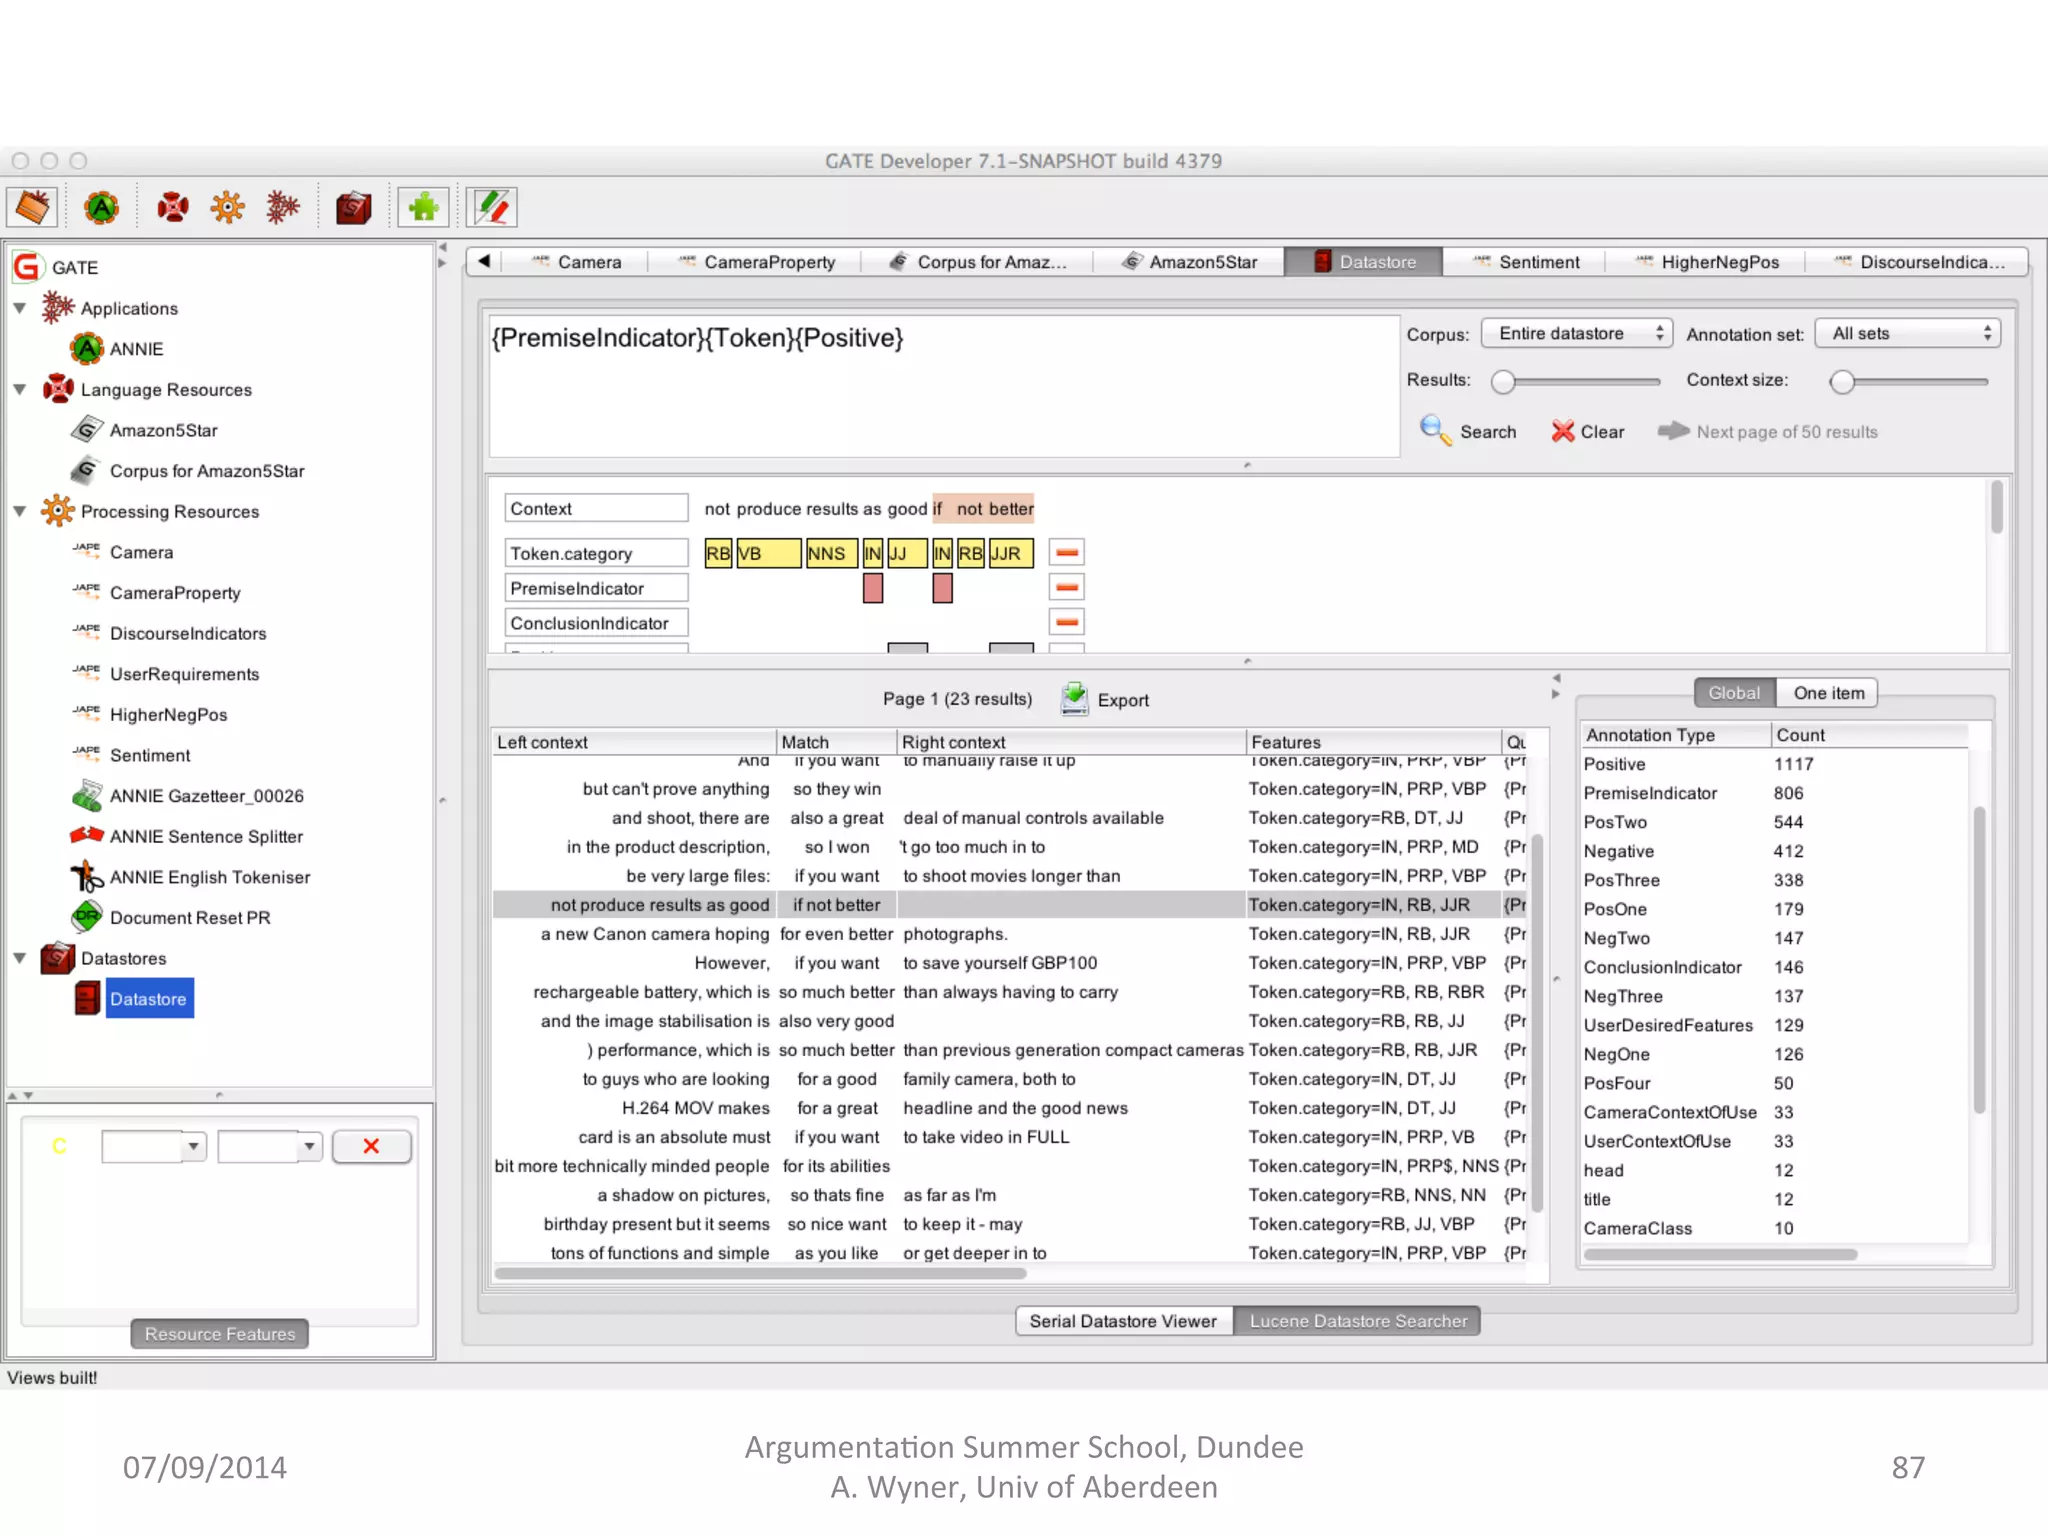Collapse the Processing Resources tree node

click(x=20, y=511)
